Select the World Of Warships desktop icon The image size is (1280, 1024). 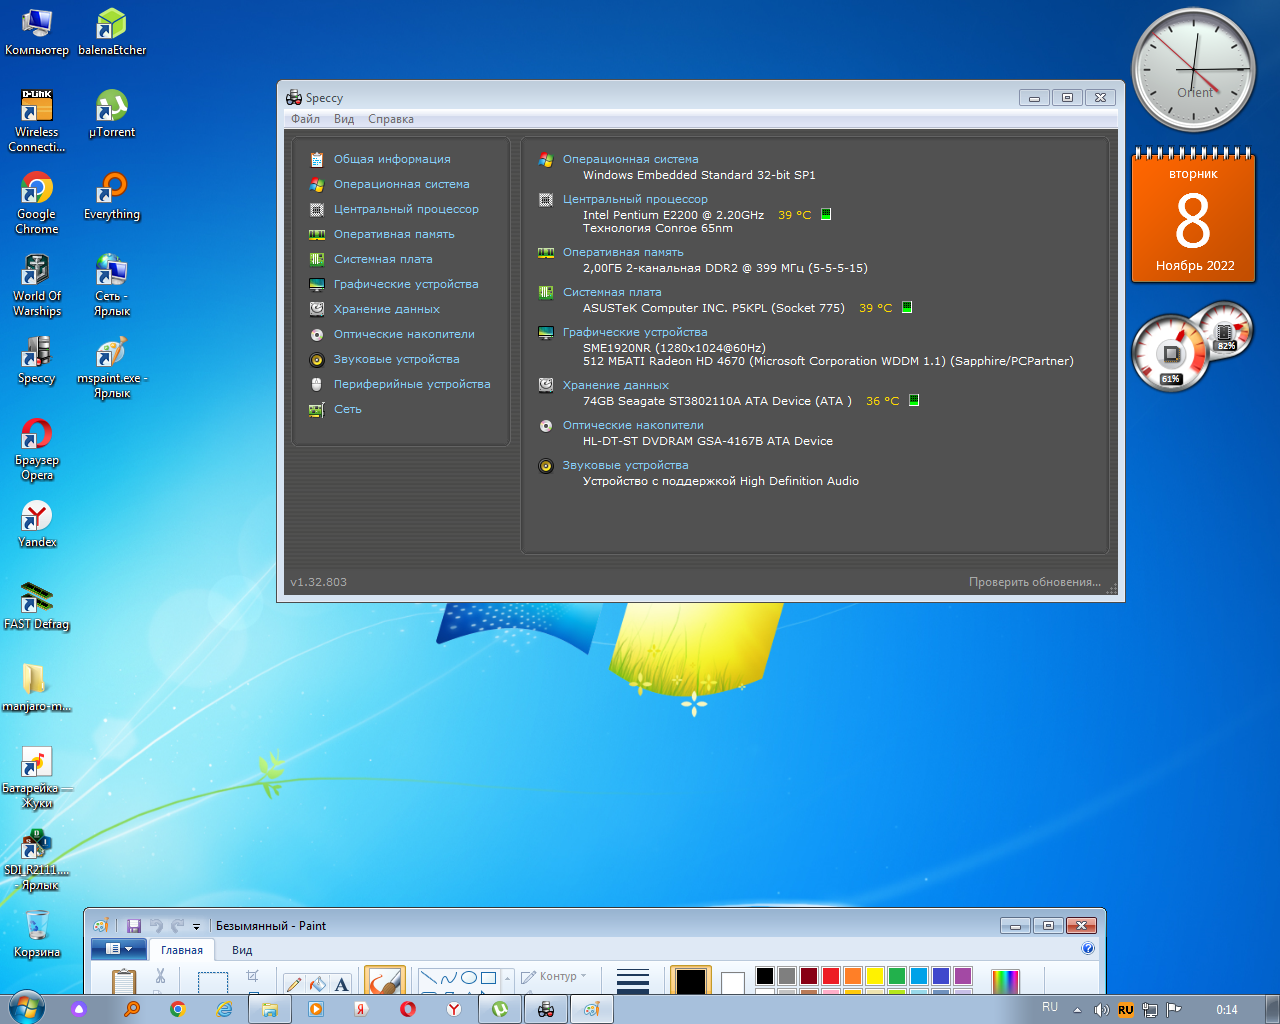tap(37, 285)
